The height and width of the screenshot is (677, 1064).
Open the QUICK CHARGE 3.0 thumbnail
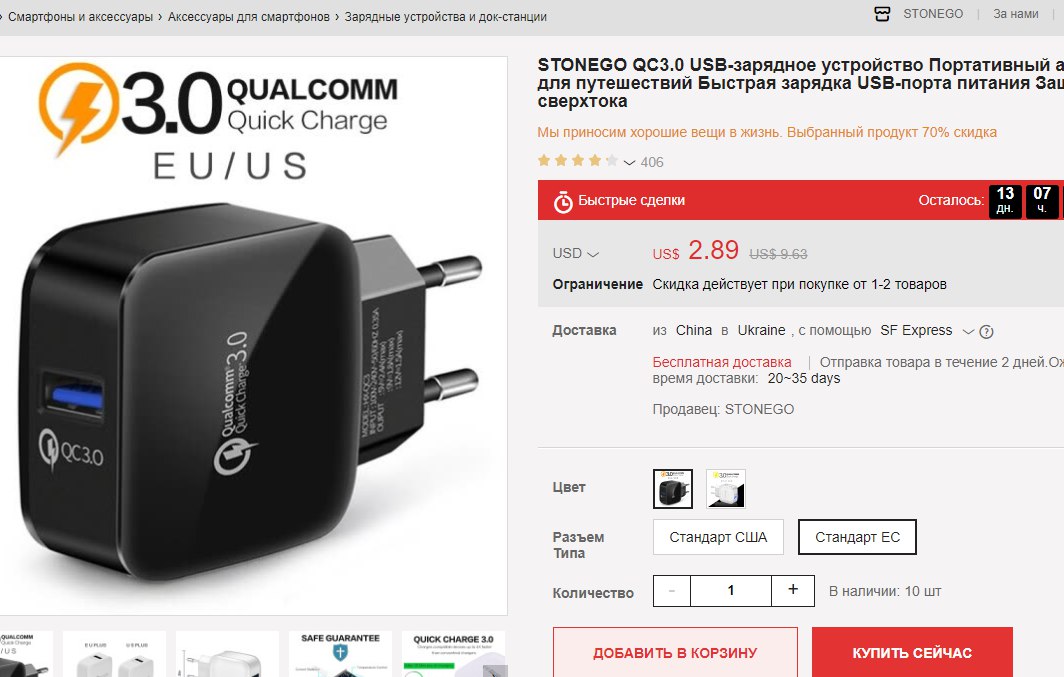(x=453, y=654)
